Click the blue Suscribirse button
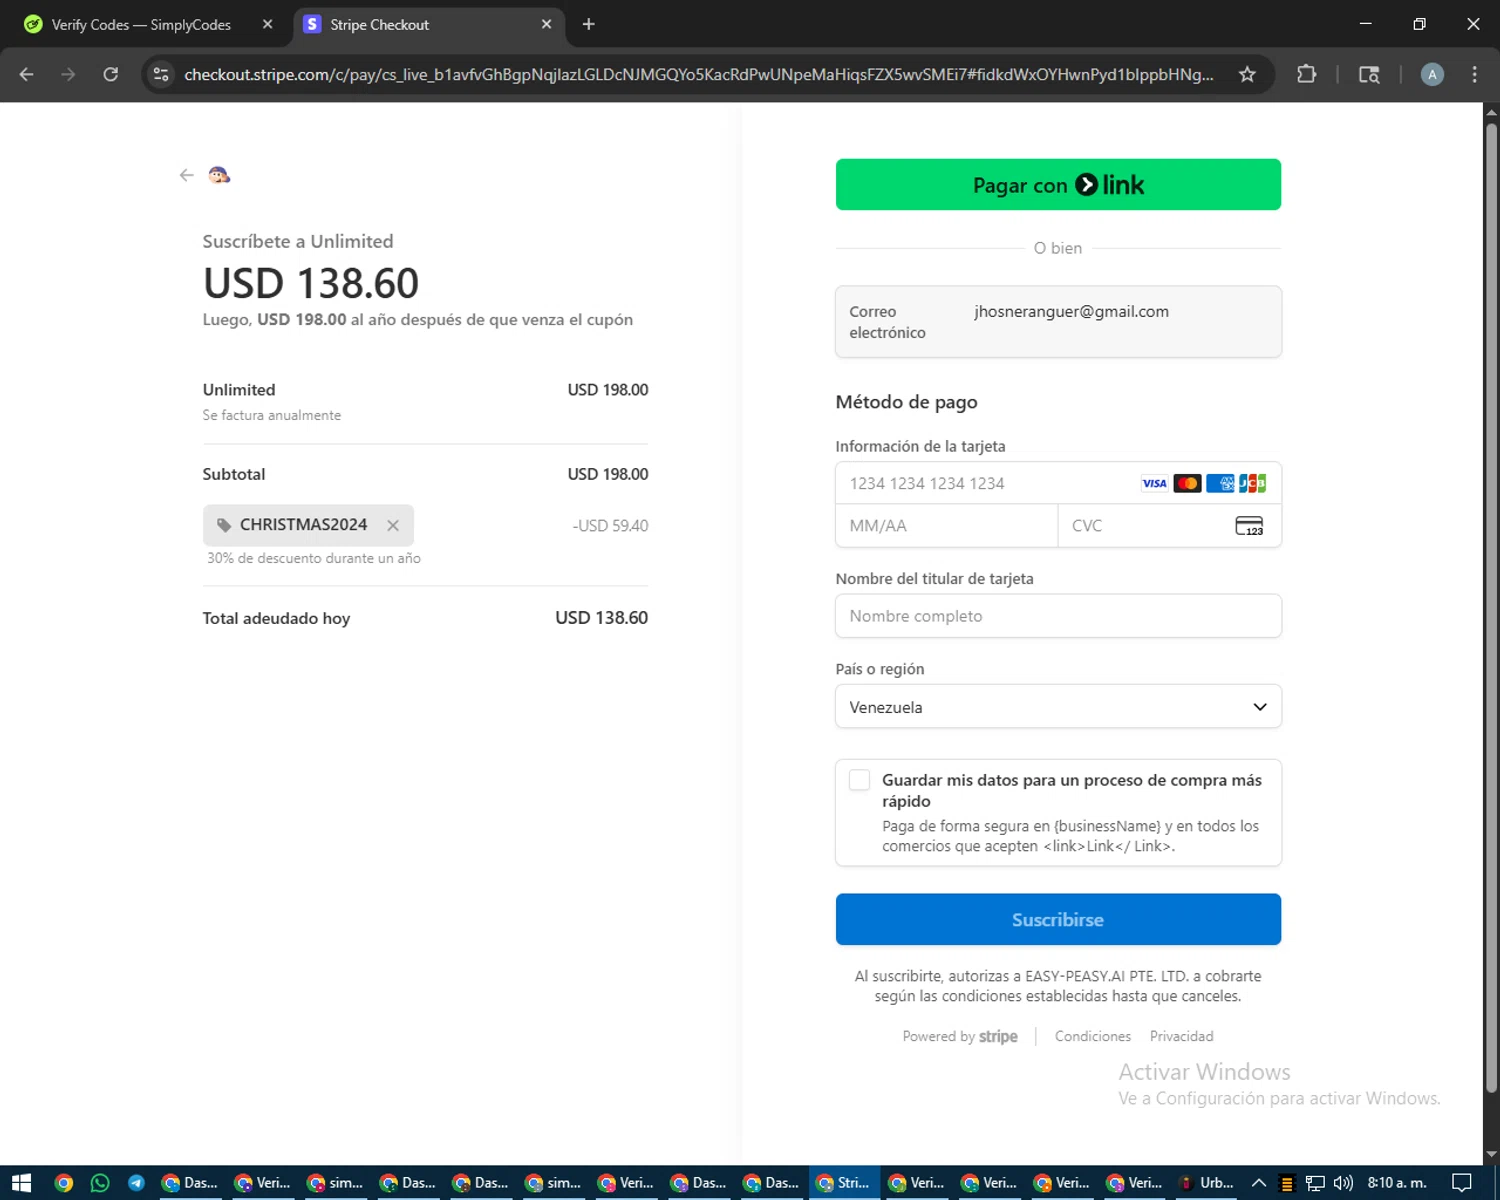 pos(1058,919)
